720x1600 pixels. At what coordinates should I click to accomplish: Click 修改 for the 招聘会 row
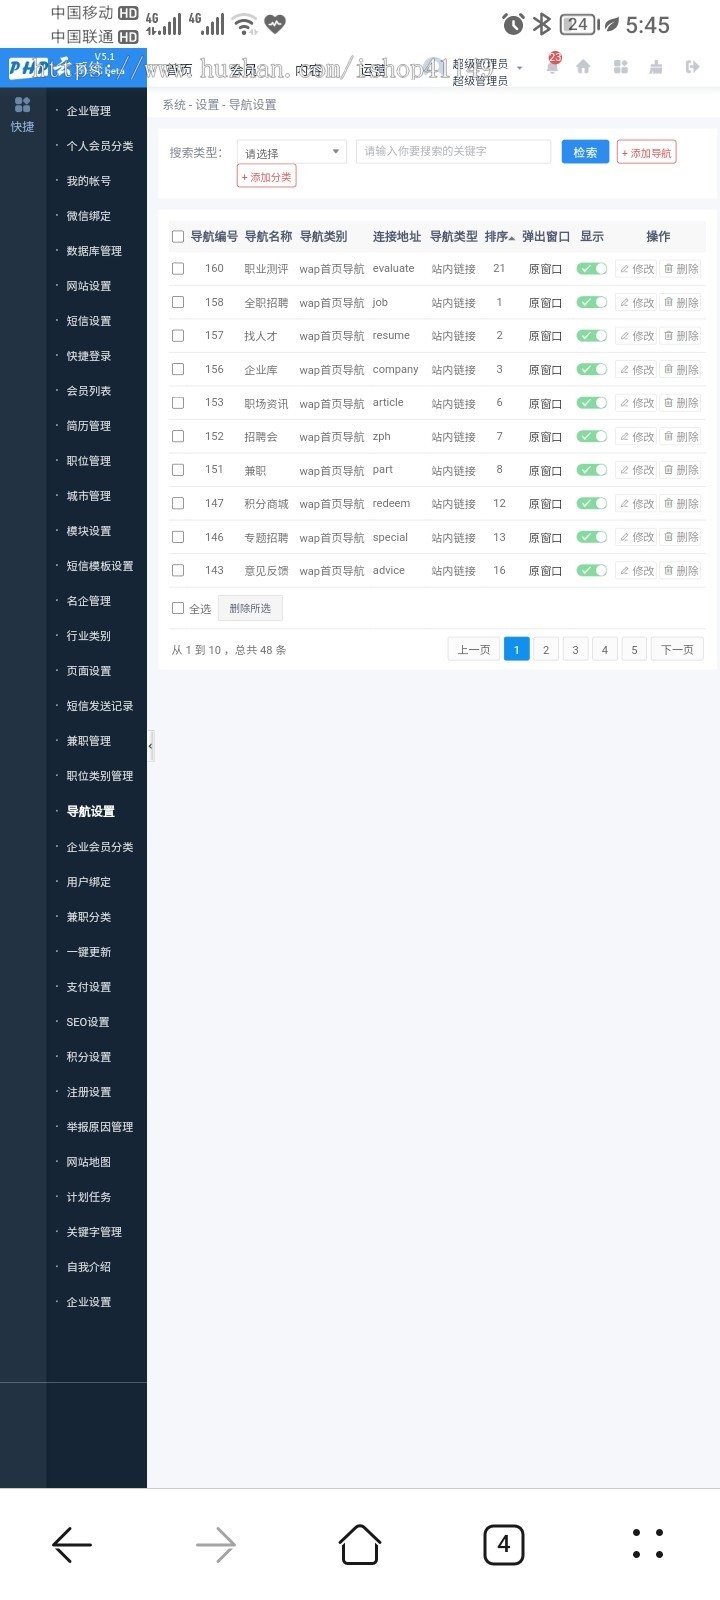coord(636,436)
